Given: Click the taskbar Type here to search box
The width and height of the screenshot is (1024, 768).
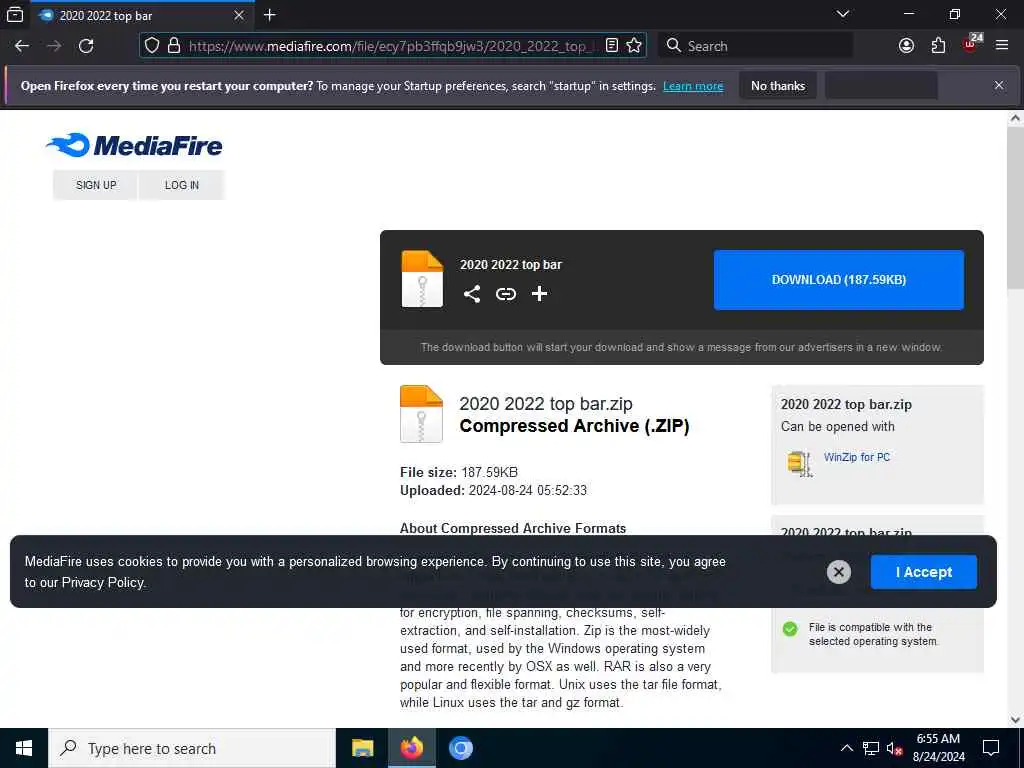Looking at the screenshot, I should (x=192, y=748).
